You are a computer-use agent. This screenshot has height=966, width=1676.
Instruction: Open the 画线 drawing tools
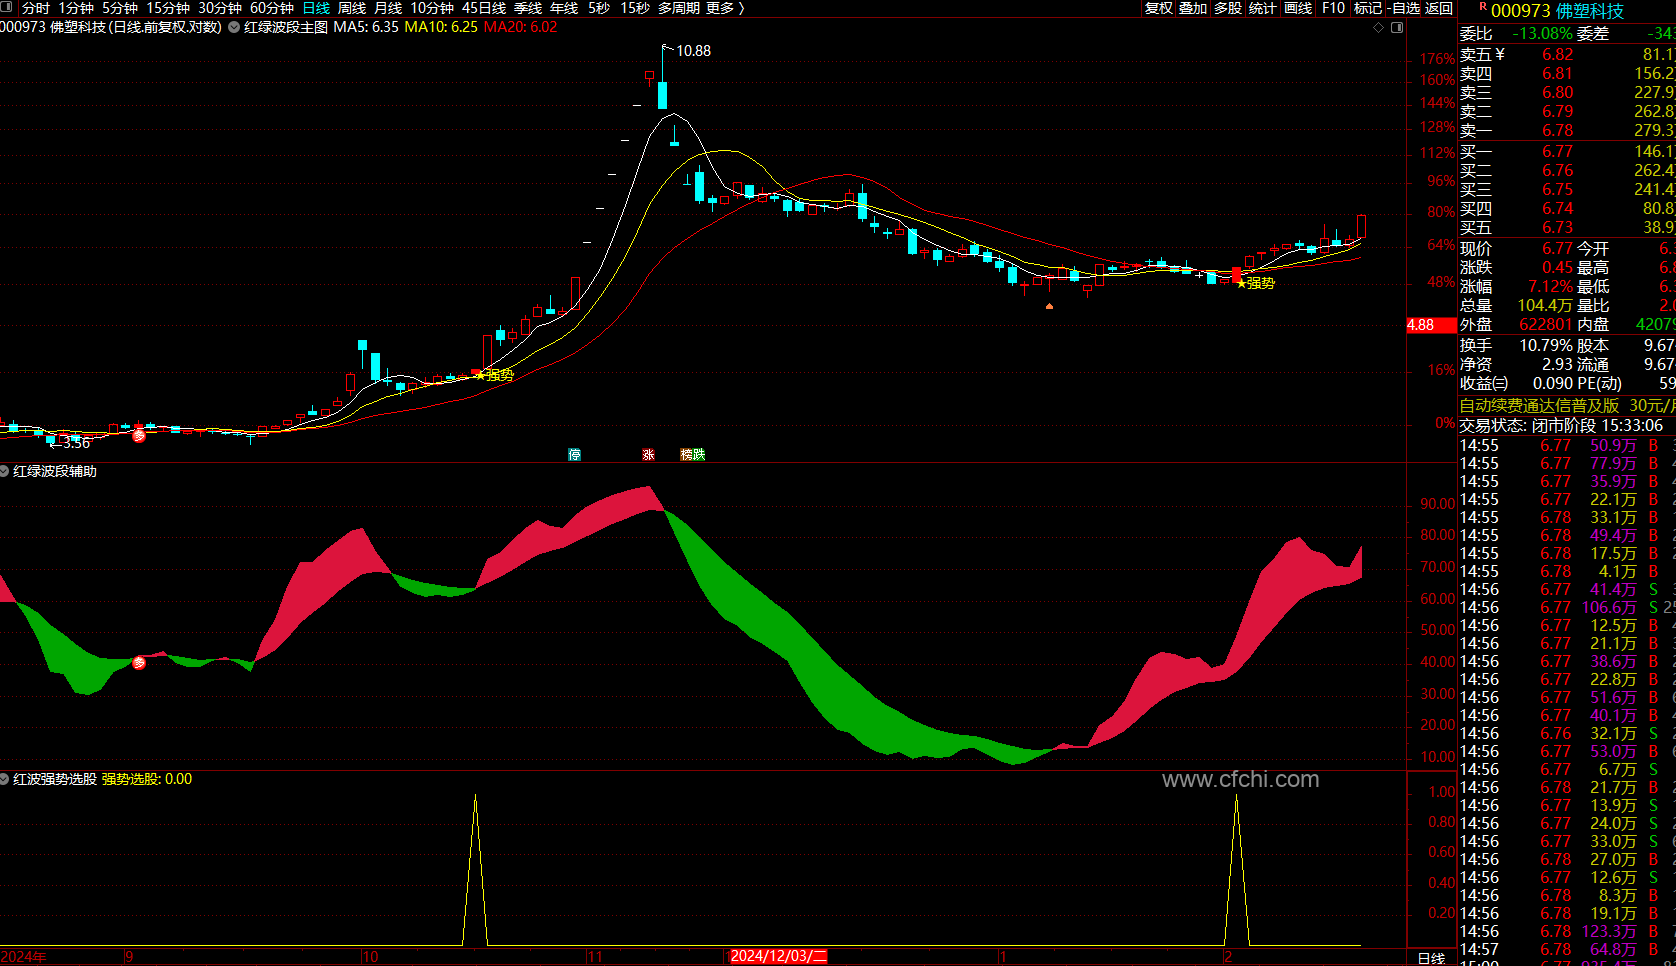tap(1298, 8)
